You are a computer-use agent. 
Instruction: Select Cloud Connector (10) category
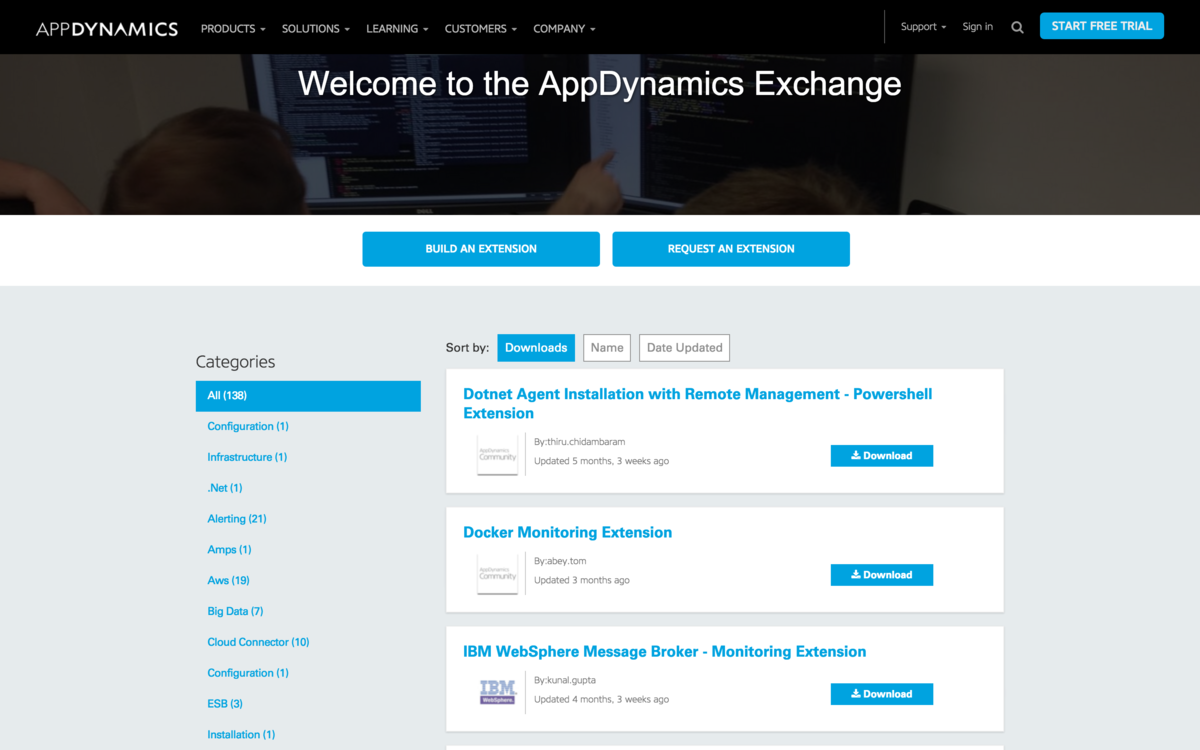[x=258, y=642]
